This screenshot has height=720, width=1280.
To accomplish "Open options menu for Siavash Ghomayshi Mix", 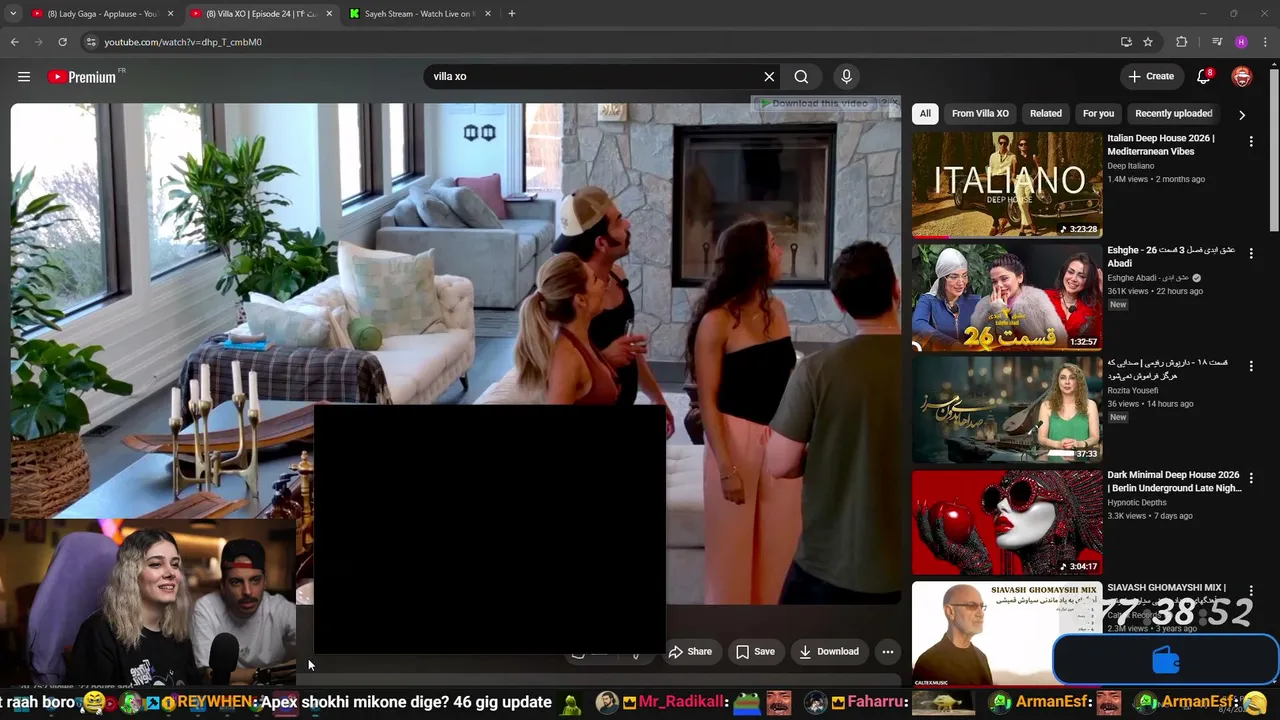I will point(1251,591).
